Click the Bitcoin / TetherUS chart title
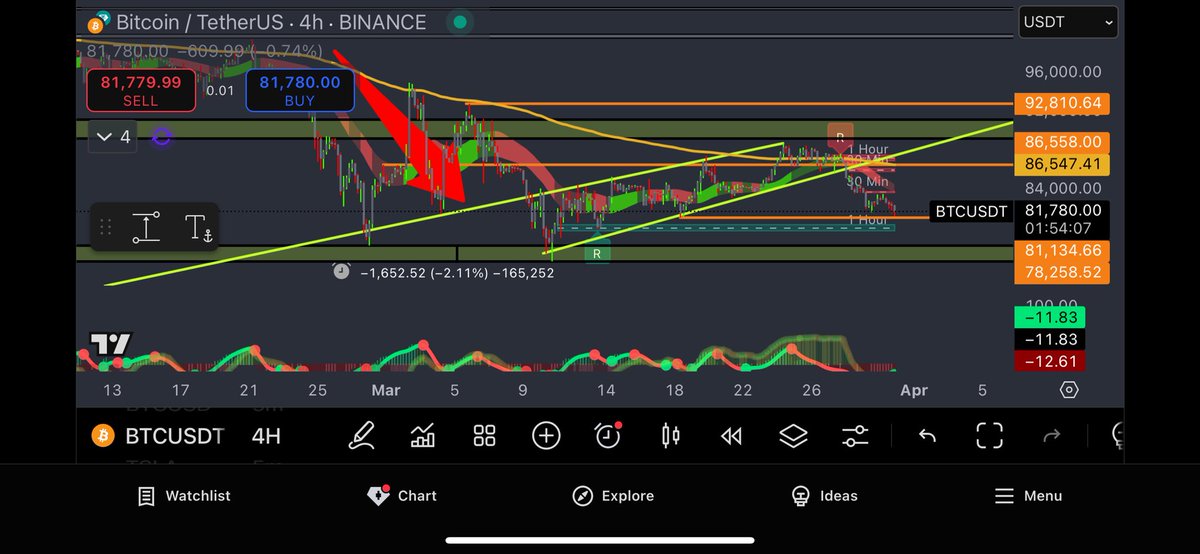The image size is (1200, 554). [x=270, y=22]
